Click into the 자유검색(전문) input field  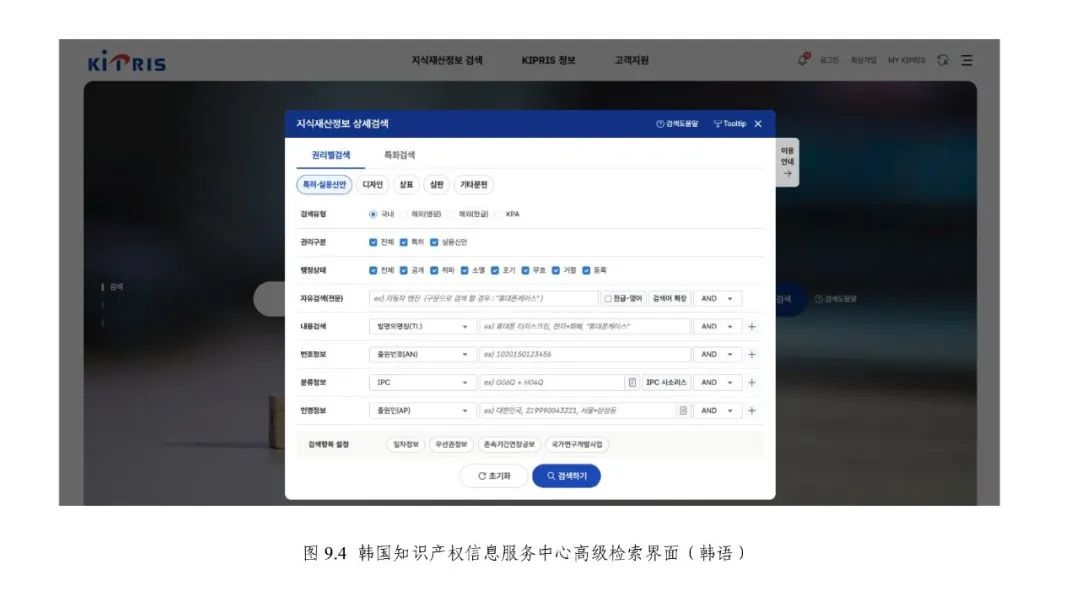484,298
